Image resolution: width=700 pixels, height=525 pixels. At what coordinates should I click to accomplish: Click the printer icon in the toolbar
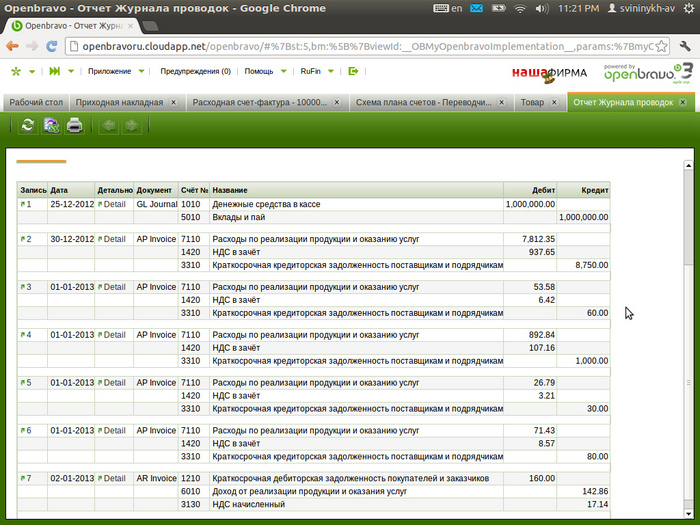[x=74, y=125]
